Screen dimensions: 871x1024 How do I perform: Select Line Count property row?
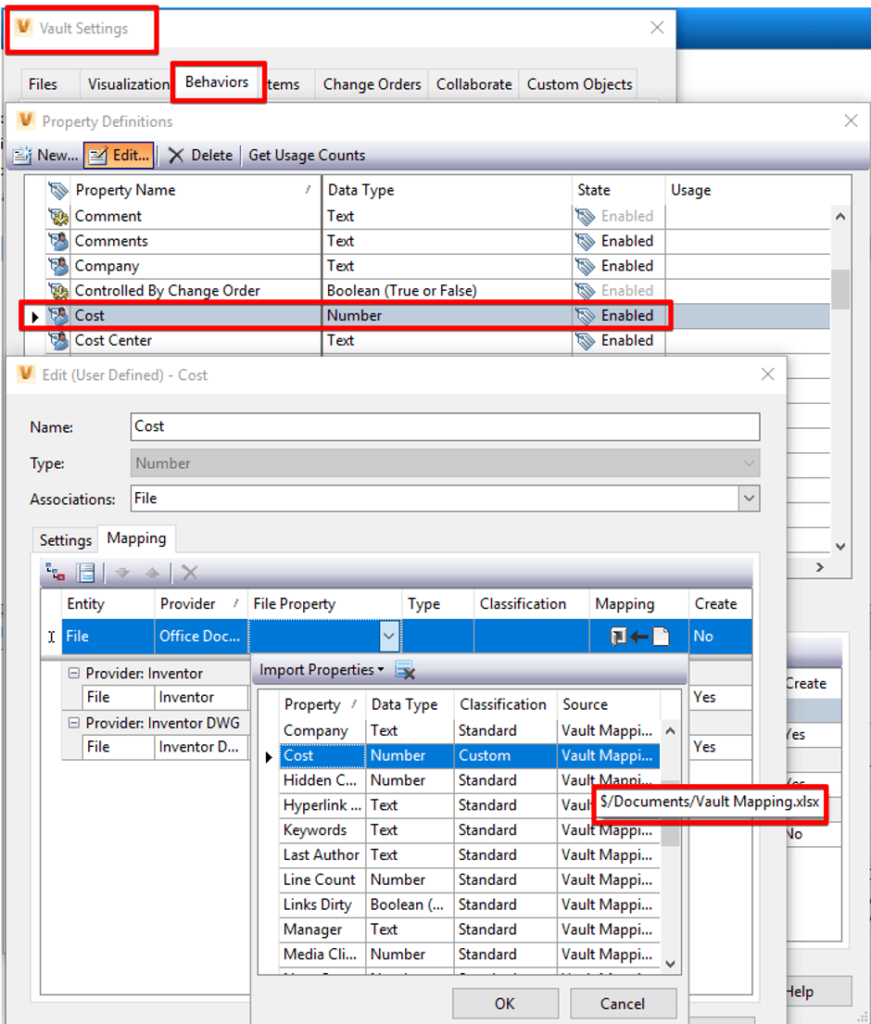coord(470,880)
